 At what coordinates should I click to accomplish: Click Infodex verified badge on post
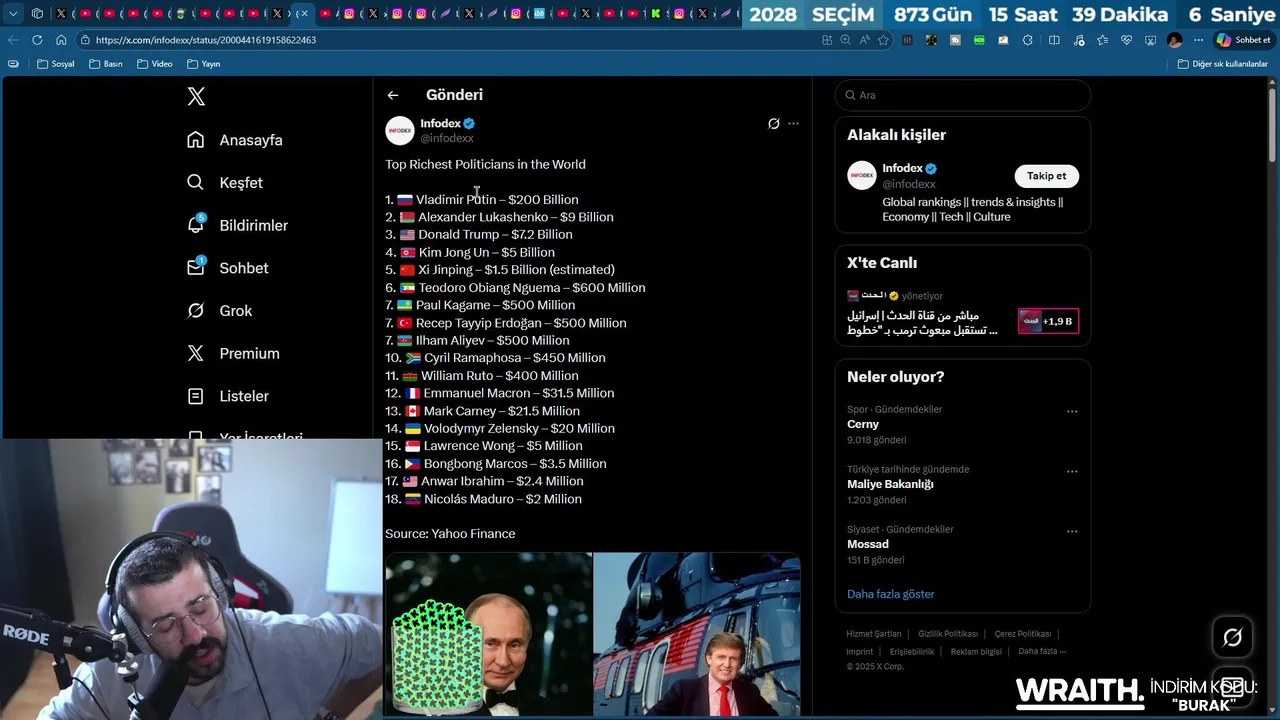tap(469, 124)
